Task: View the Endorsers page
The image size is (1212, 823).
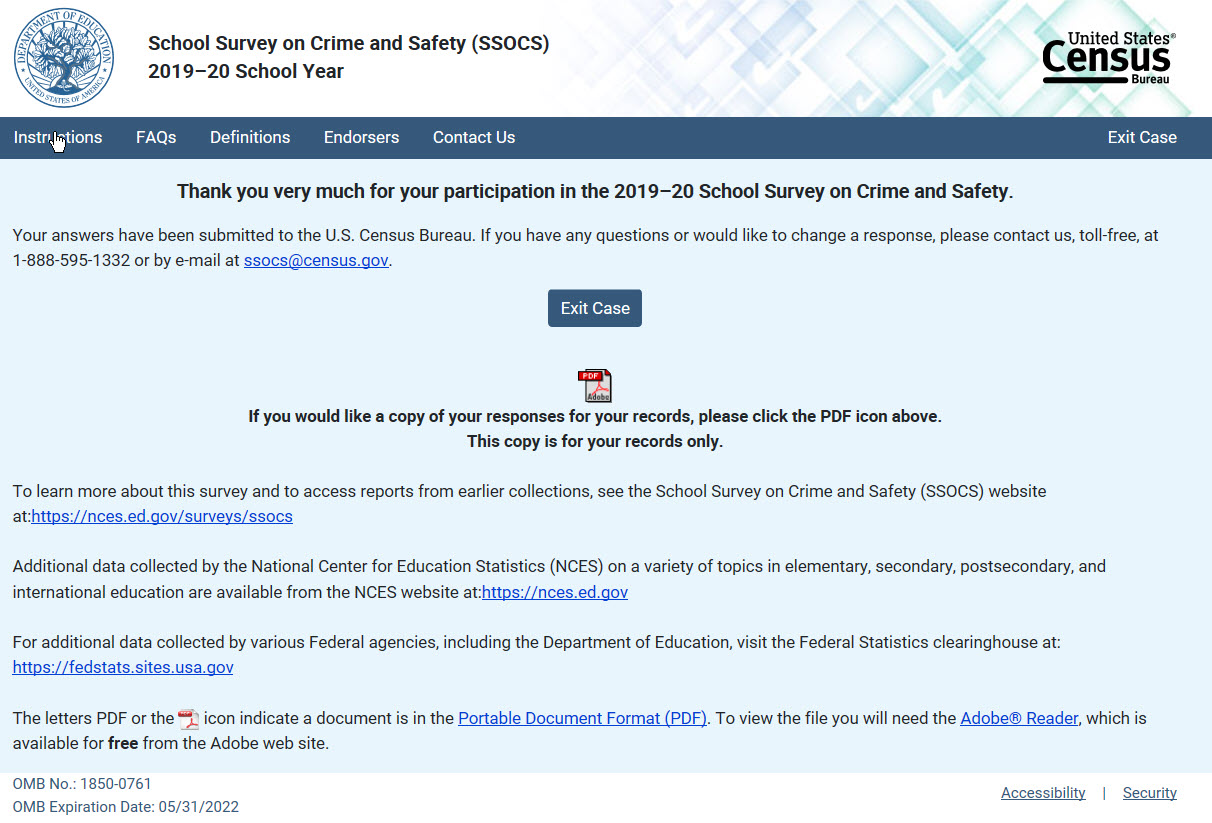Action: [x=361, y=138]
